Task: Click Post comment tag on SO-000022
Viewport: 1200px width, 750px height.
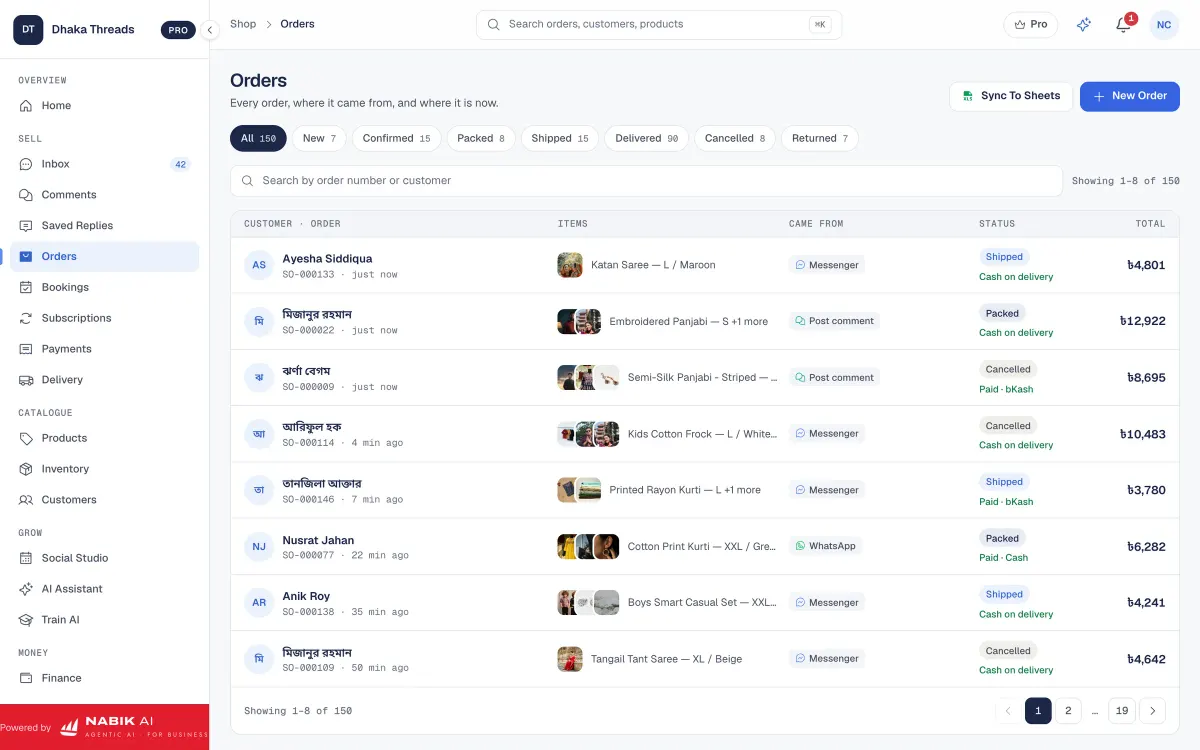Action: click(834, 321)
